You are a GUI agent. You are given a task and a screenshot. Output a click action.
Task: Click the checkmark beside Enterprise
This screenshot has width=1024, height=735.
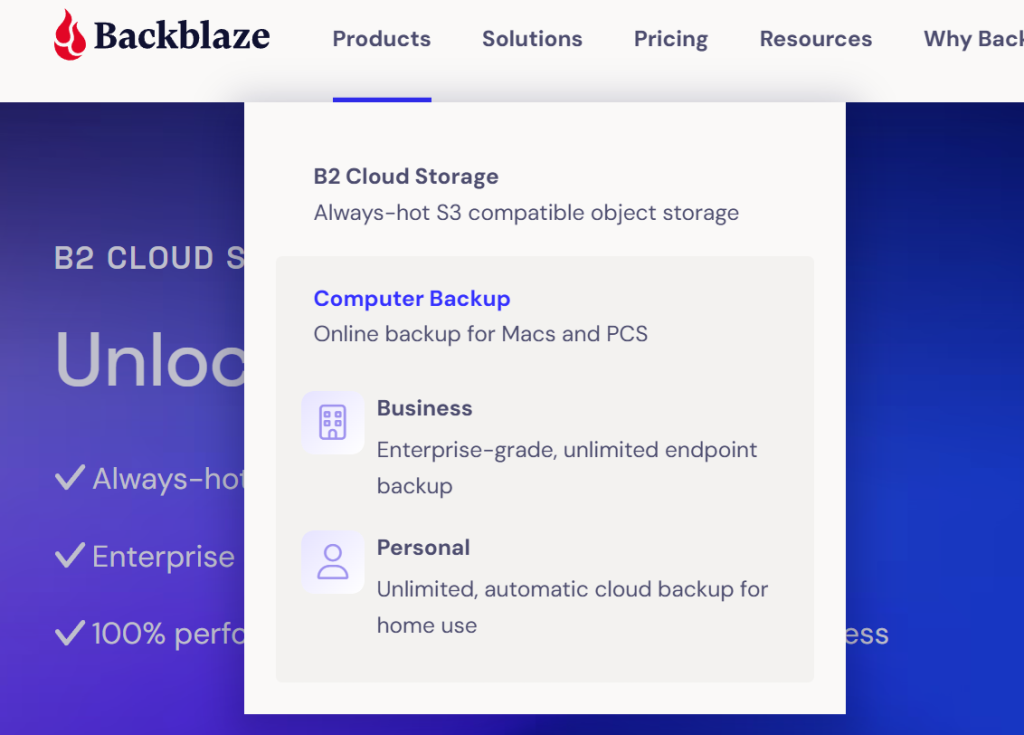(x=70, y=555)
